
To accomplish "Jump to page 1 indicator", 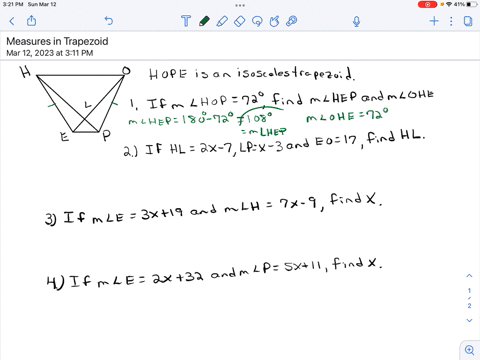I will [x=469, y=290].
